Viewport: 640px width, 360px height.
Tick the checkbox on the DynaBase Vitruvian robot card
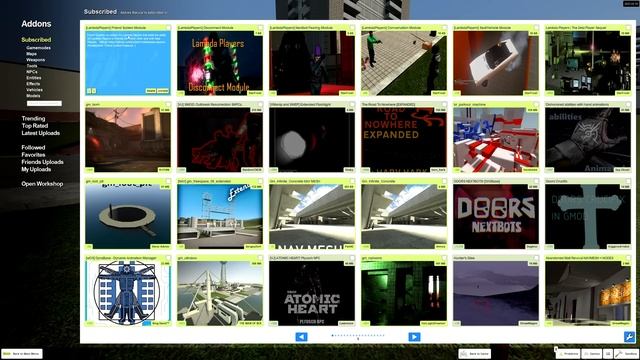click(168, 258)
